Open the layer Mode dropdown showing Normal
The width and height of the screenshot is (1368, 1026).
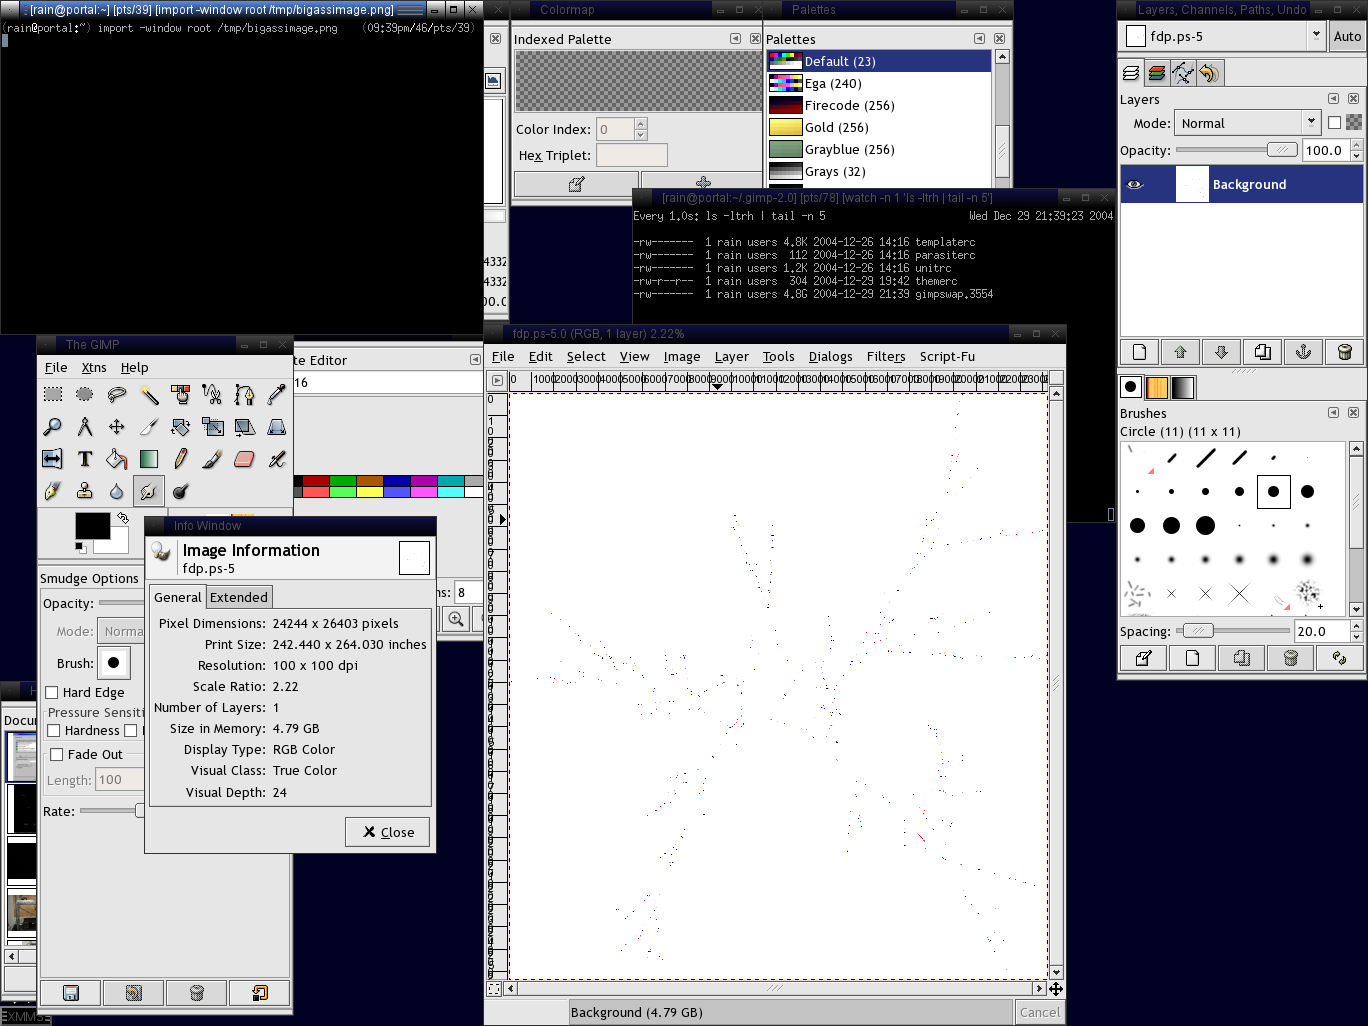[1248, 123]
